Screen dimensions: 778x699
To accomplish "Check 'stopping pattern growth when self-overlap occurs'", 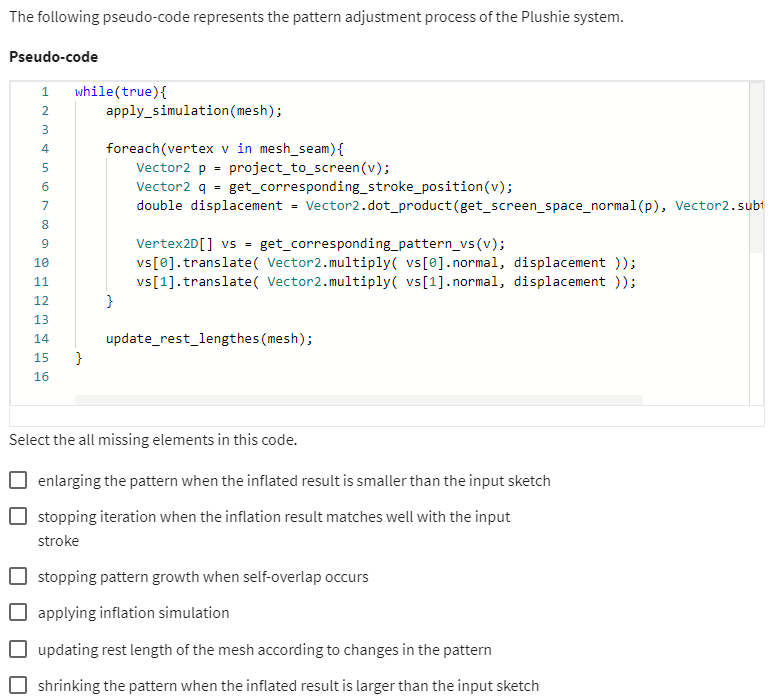I will point(18,576).
